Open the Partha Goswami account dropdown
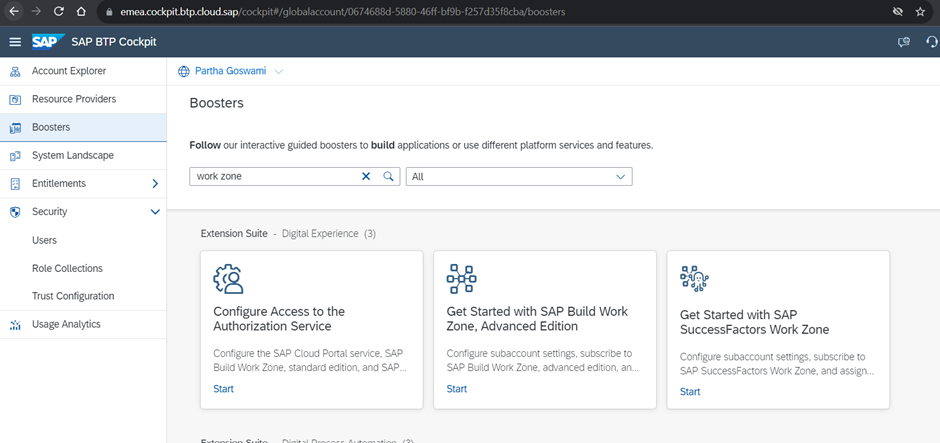Image resolution: width=940 pixels, height=443 pixels. [x=231, y=71]
